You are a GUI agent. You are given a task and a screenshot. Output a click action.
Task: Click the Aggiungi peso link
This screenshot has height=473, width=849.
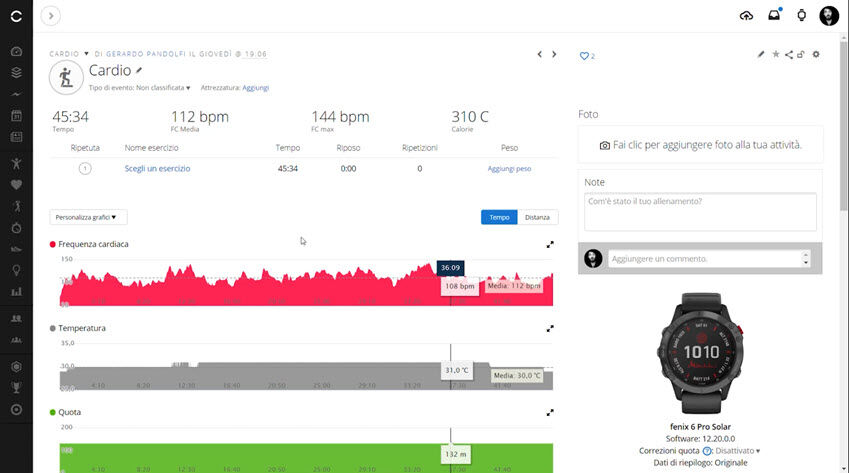tap(509, 169)
